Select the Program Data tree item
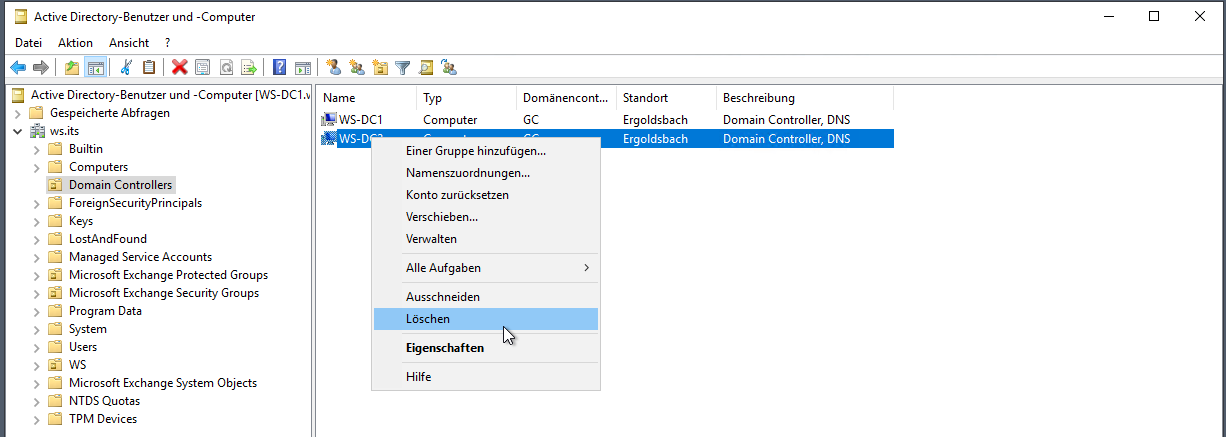Image resolution: width=1226 pixels, height=437 pixels. (105, 311)
